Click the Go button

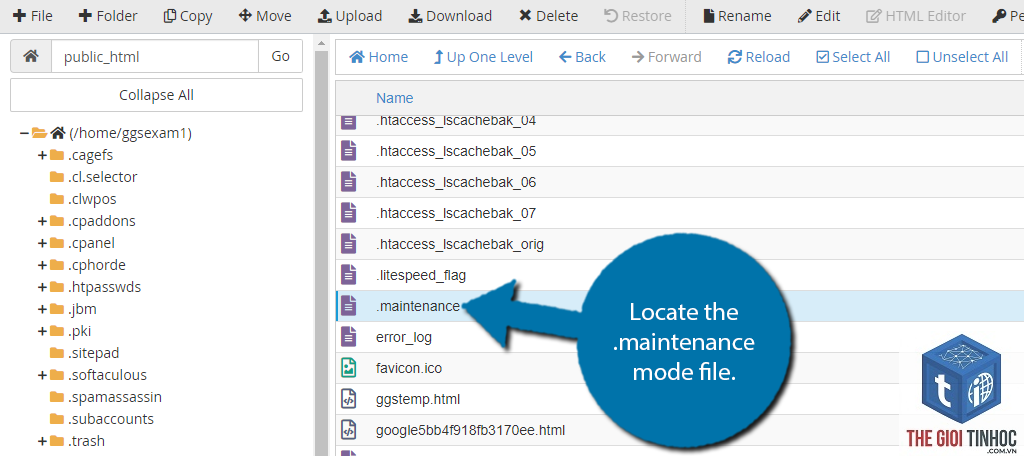(x=281, y=56)
